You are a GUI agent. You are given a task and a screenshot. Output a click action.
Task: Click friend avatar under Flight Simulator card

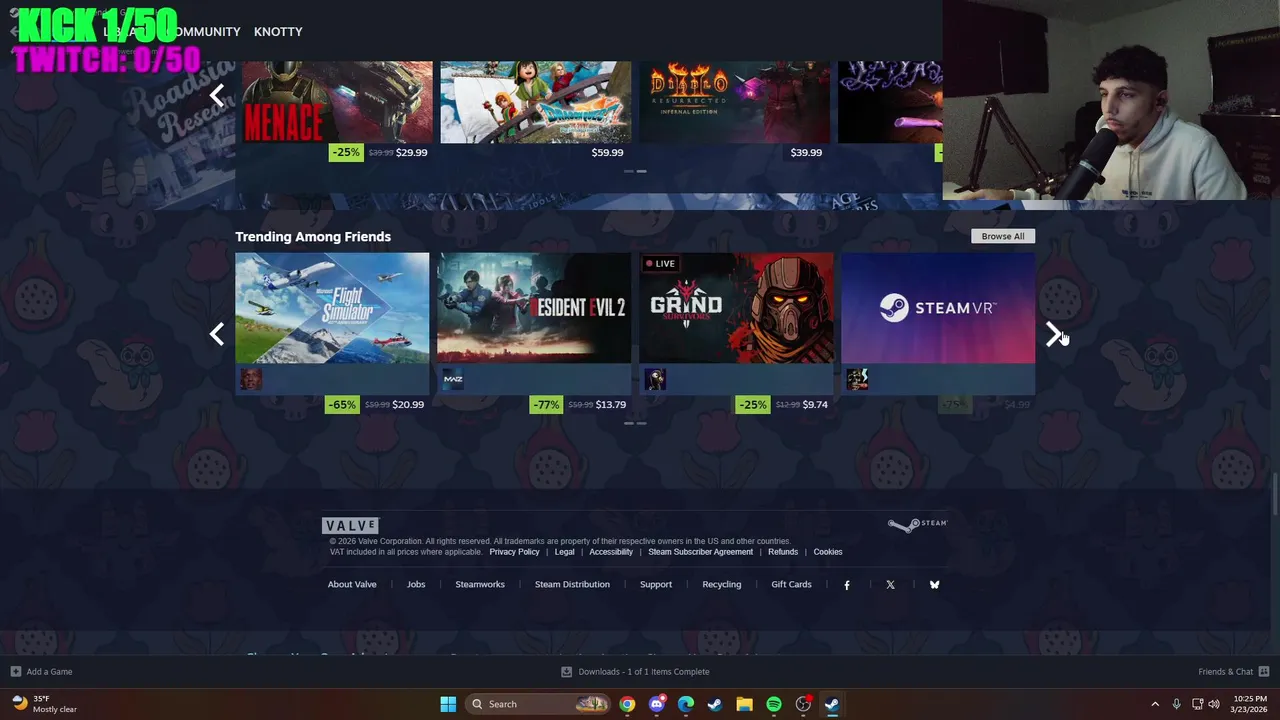[251, 379]
